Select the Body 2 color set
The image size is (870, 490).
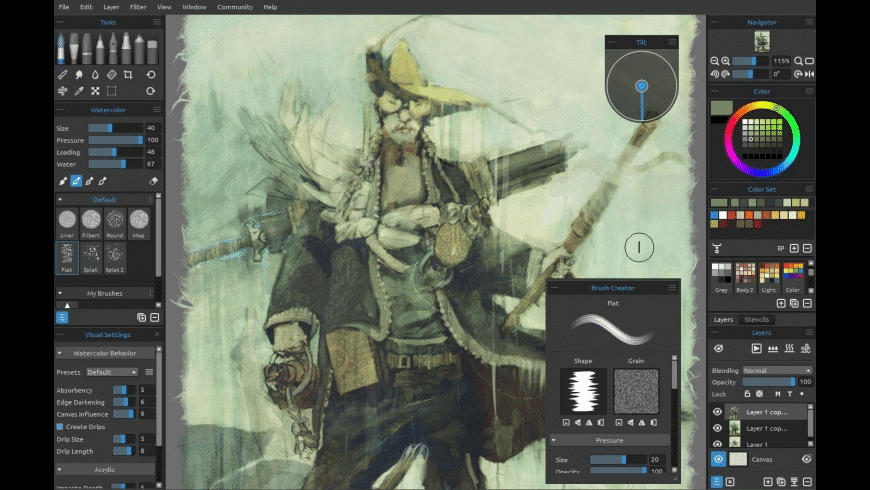point(745,277)
